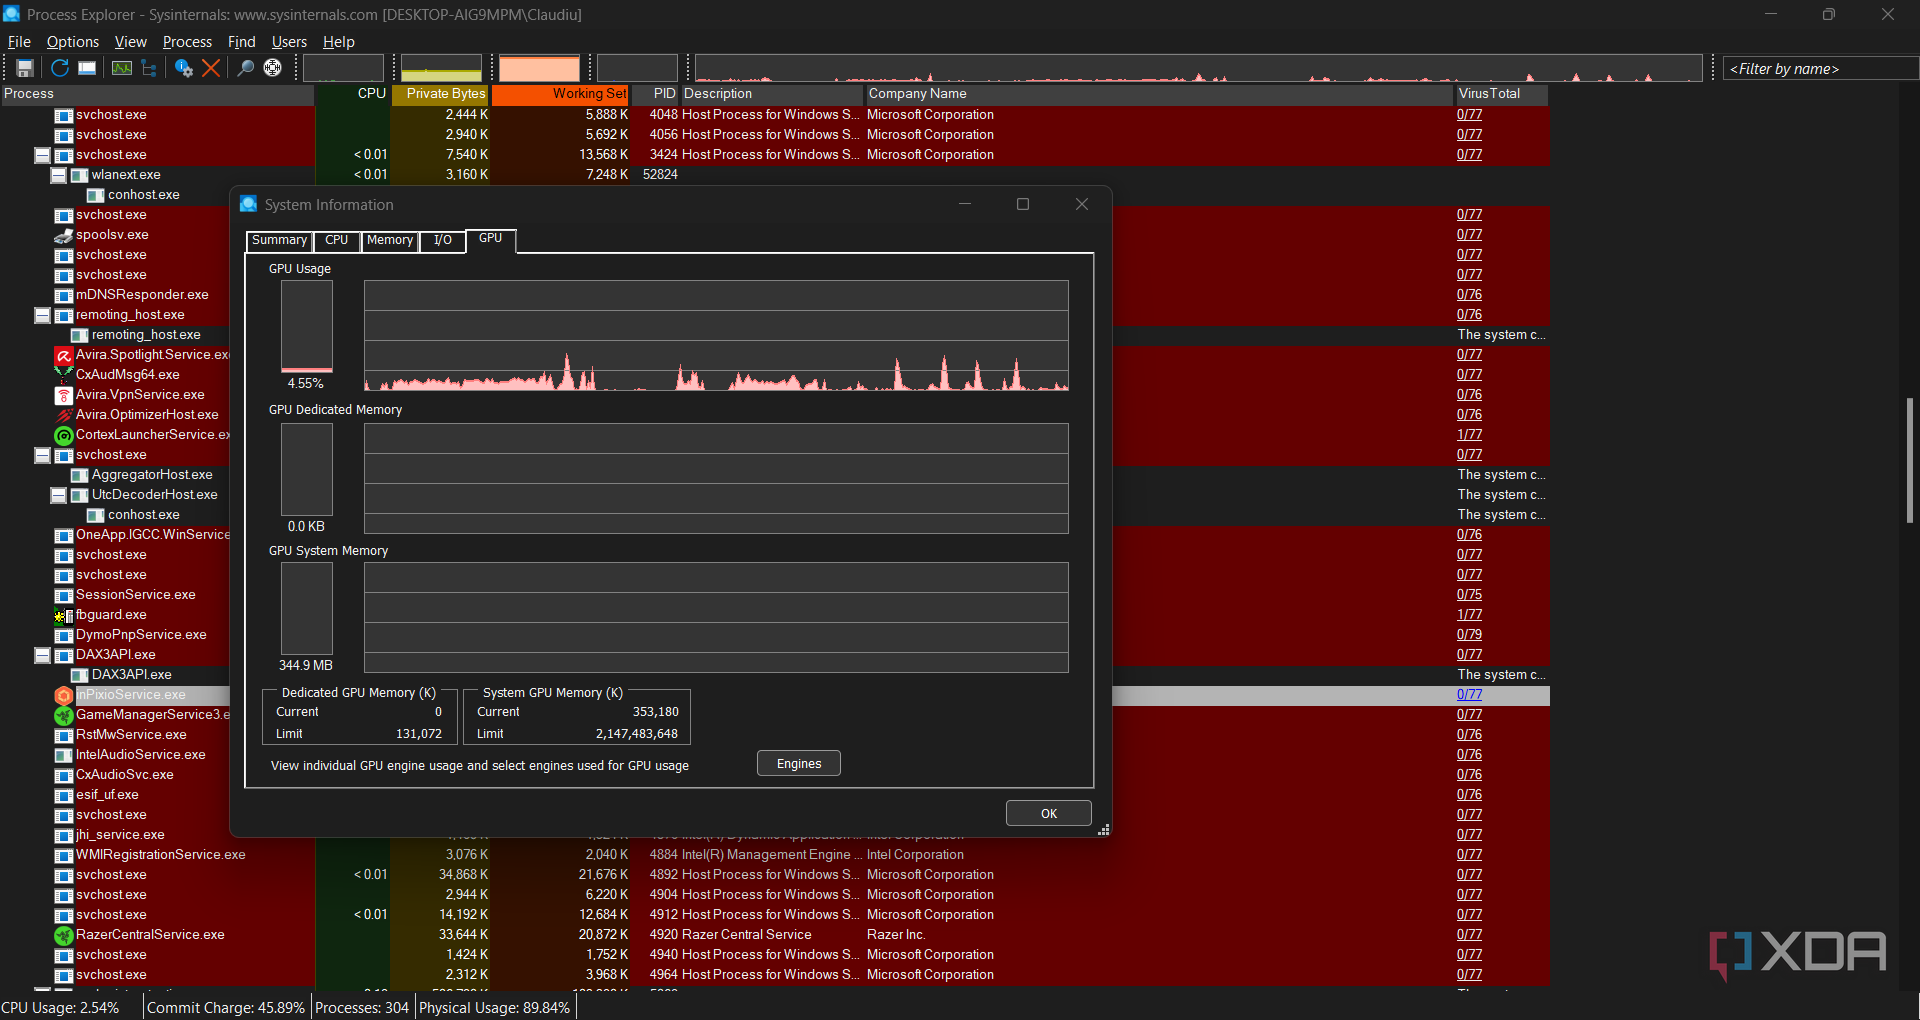Click the Find Window's Process target icon
Viewport: 1920px width, 1020px height.
pos(272,68)
